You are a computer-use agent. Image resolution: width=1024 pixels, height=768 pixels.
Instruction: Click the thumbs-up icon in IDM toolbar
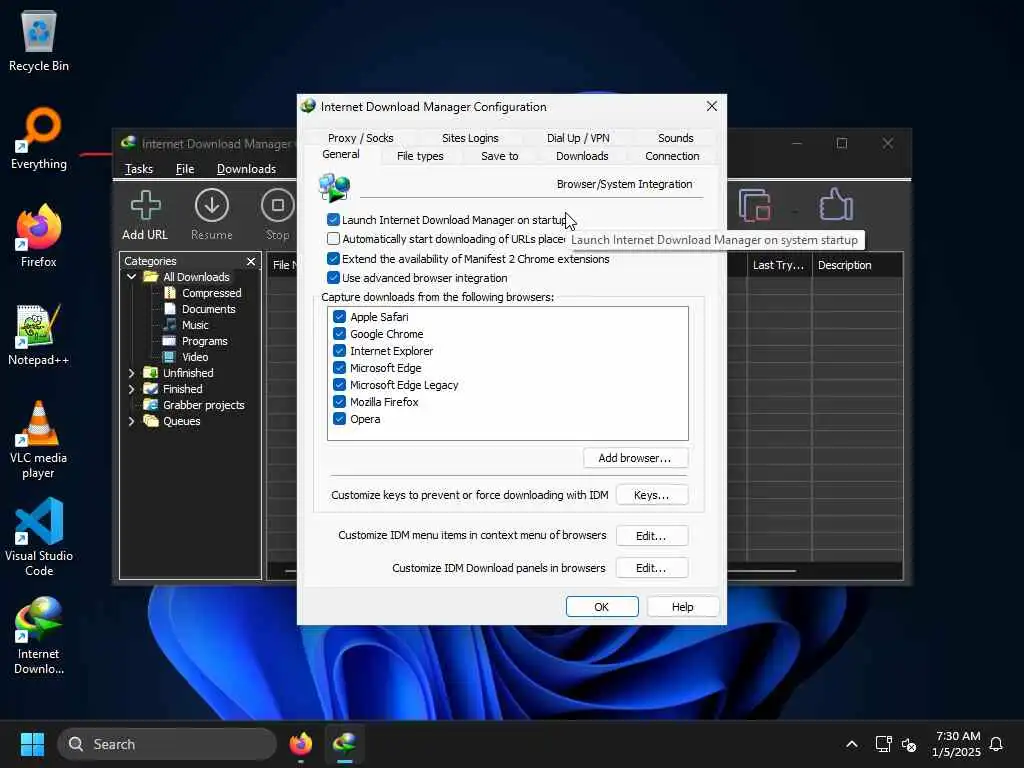[836, 205]
